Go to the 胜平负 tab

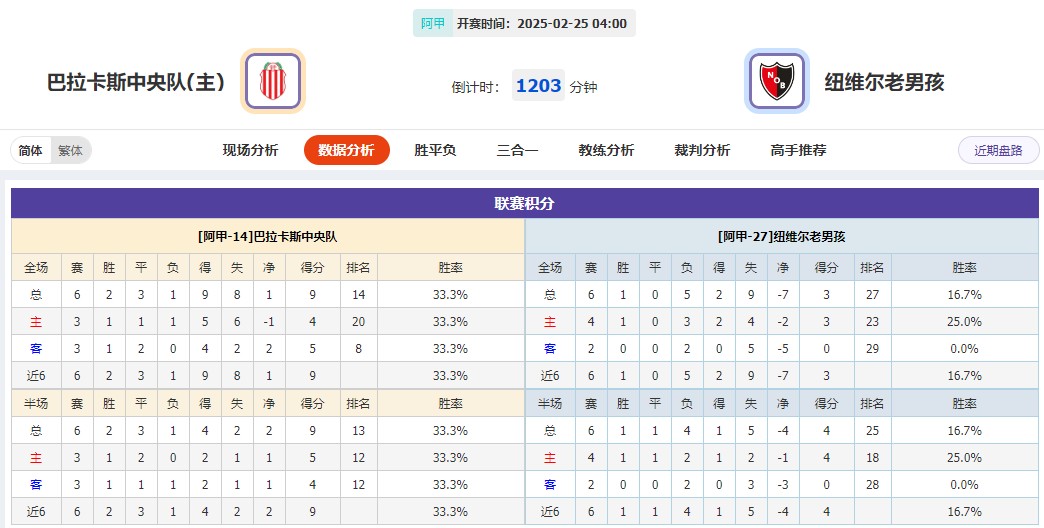click(x=435, y=151)
